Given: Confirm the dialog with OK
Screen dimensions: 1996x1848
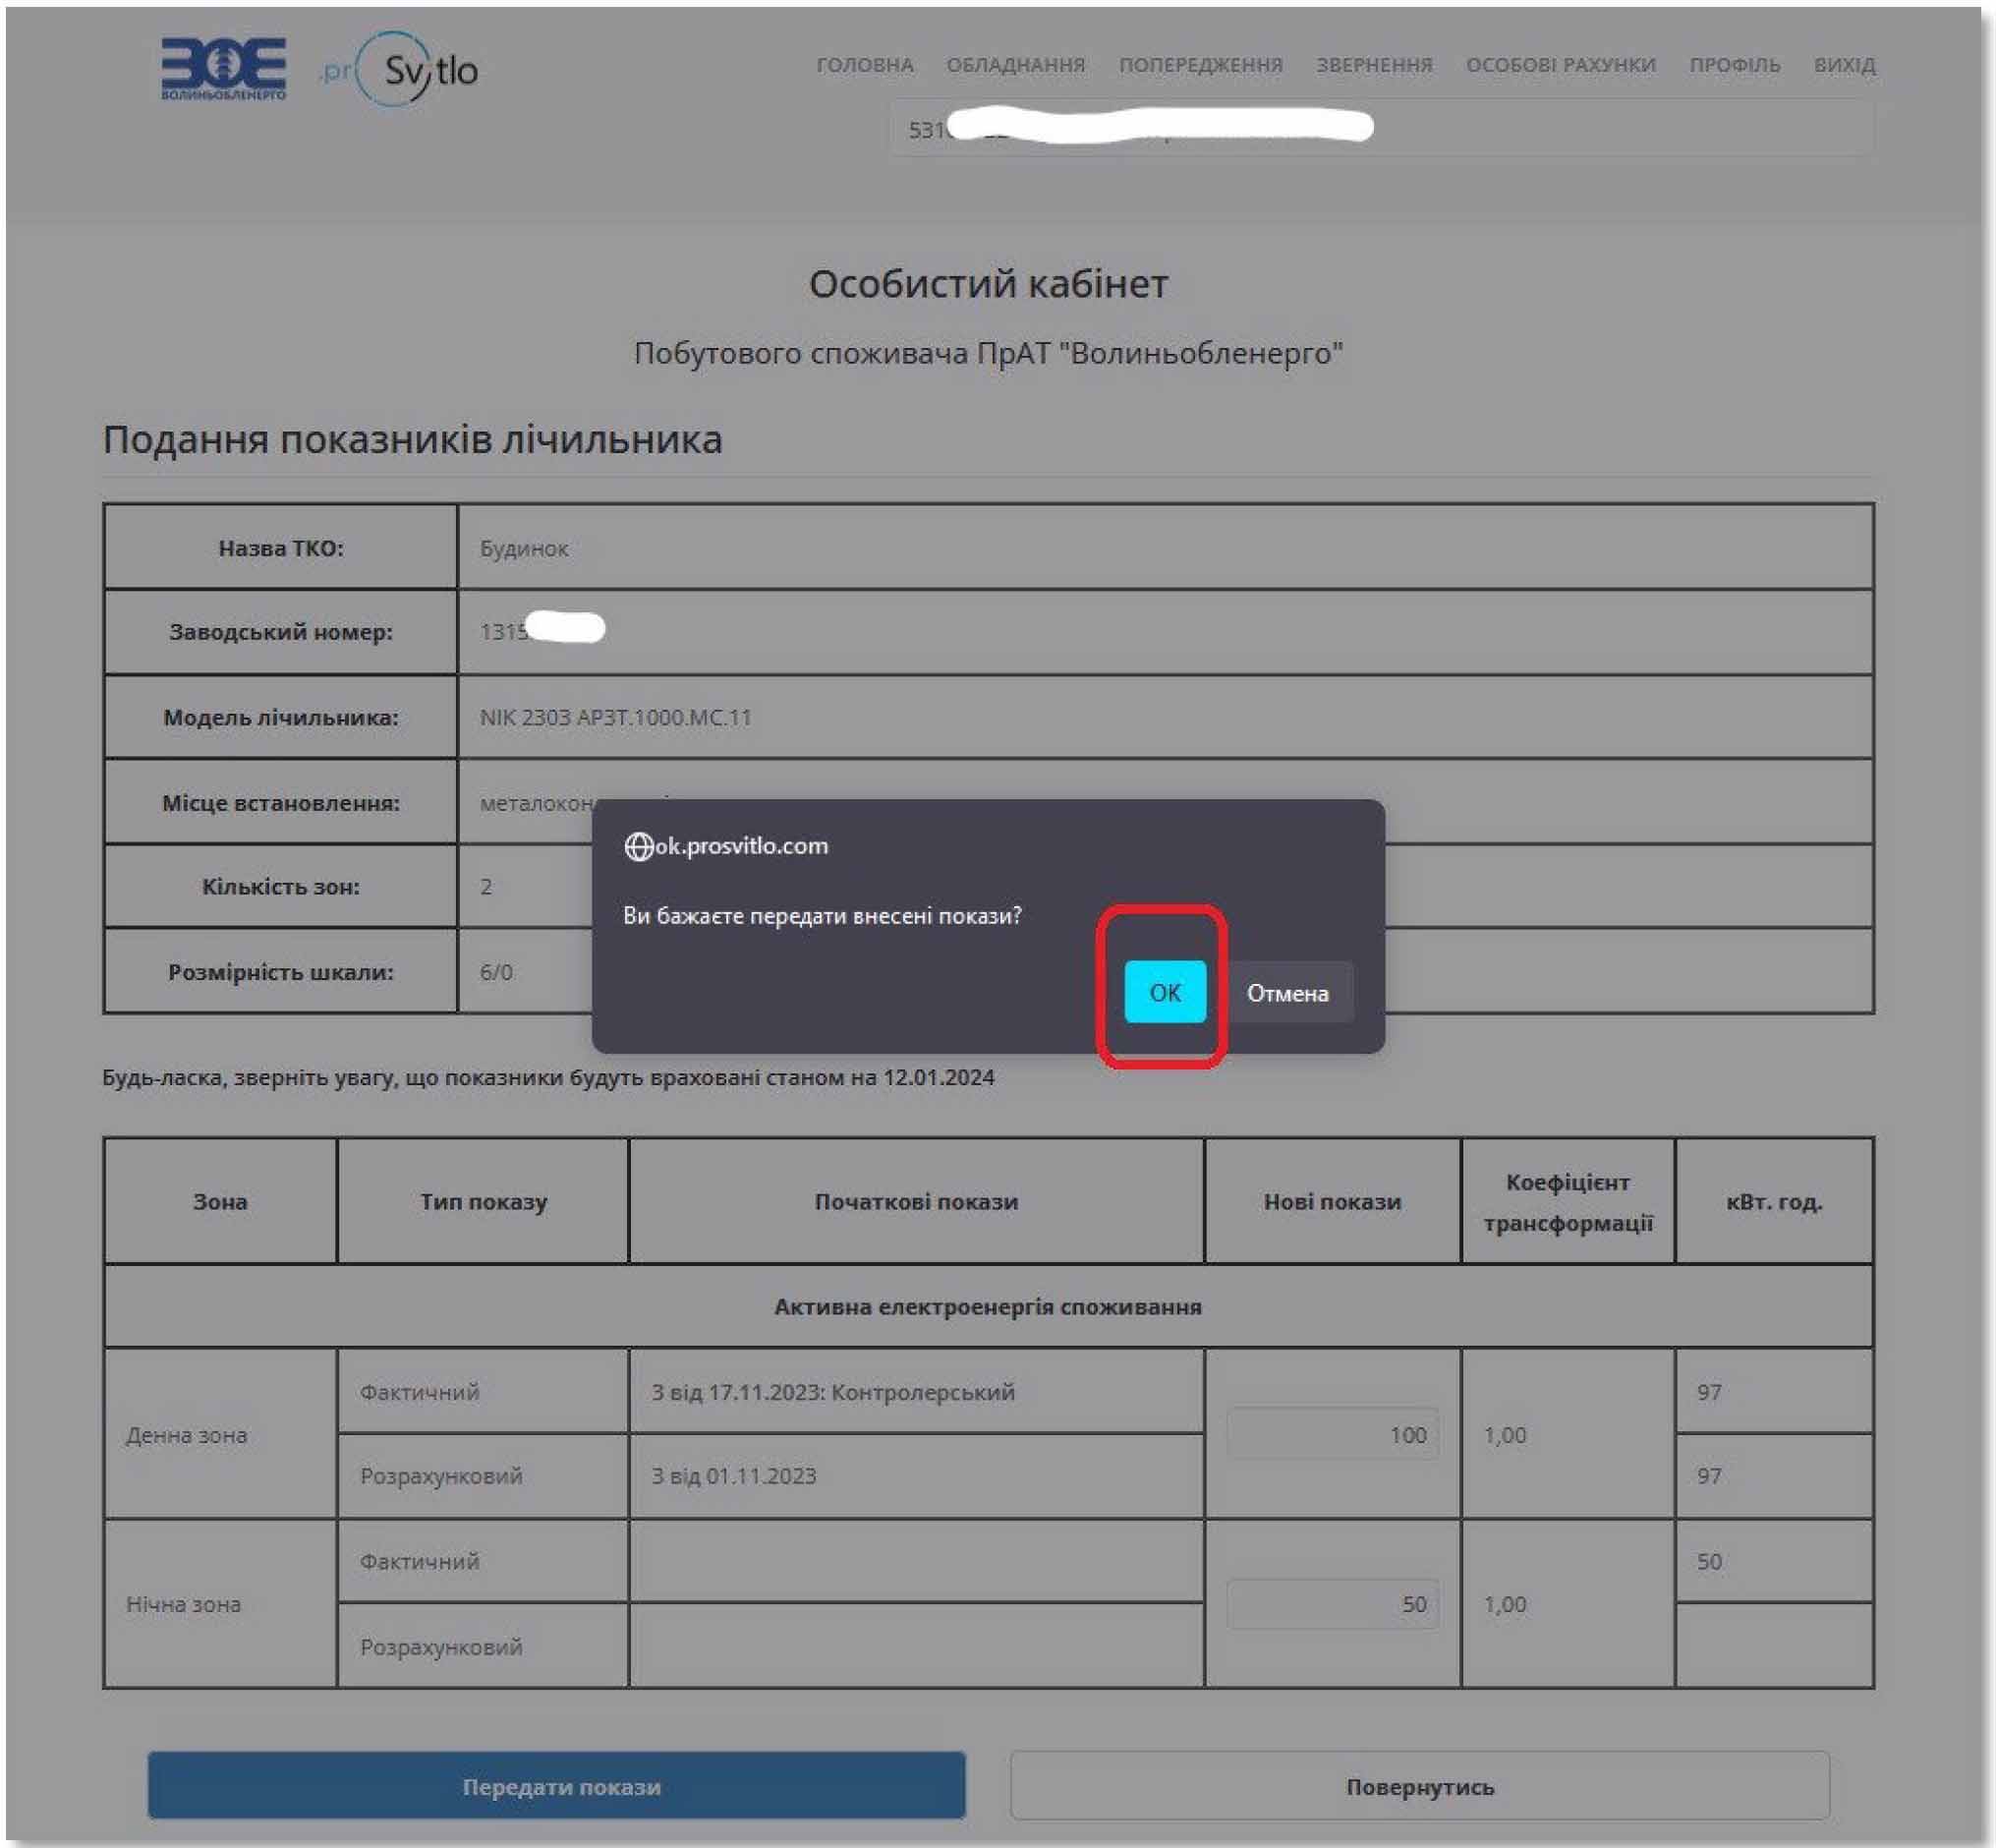Looking at the screenshot, I should click(x=1164, y=992).
